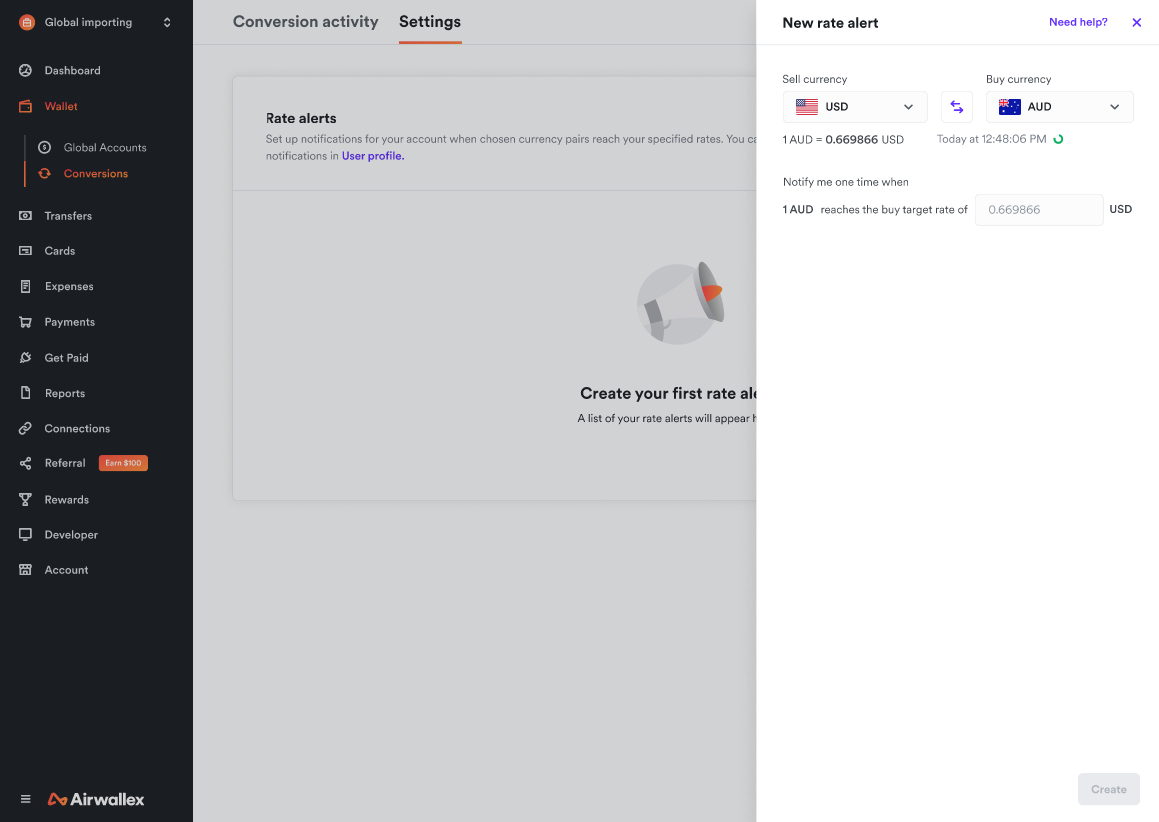Screen dimensions: 1159x822
Task: Click the target rate input field
Action: tap(1038, 210)
